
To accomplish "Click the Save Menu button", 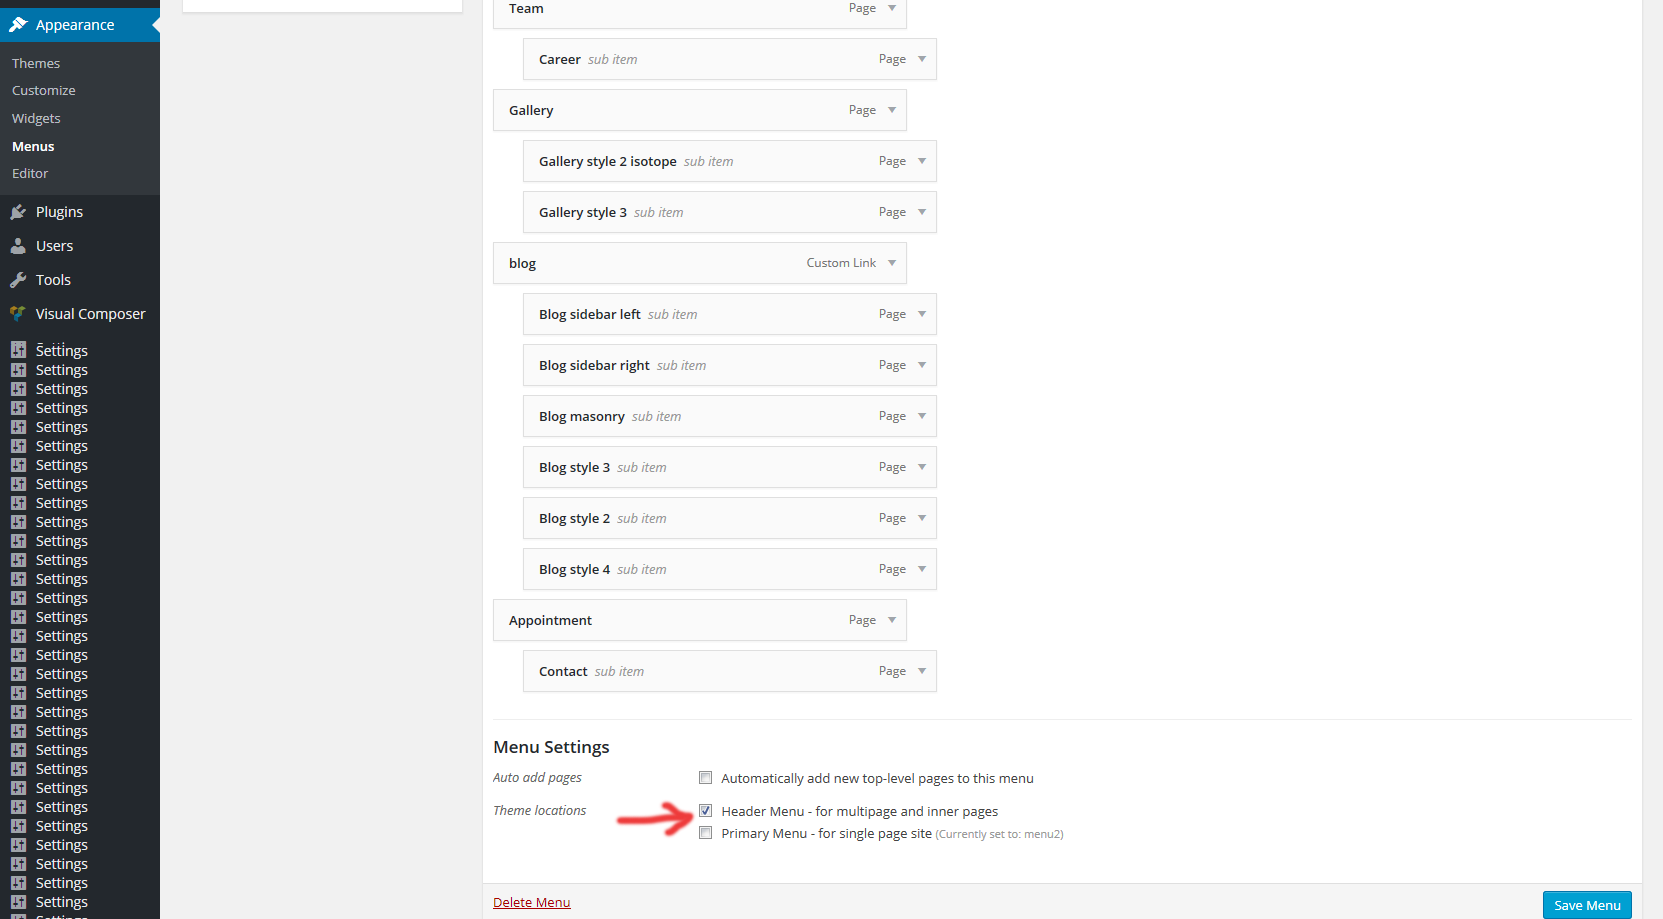I will click(x=1586, y=905).
